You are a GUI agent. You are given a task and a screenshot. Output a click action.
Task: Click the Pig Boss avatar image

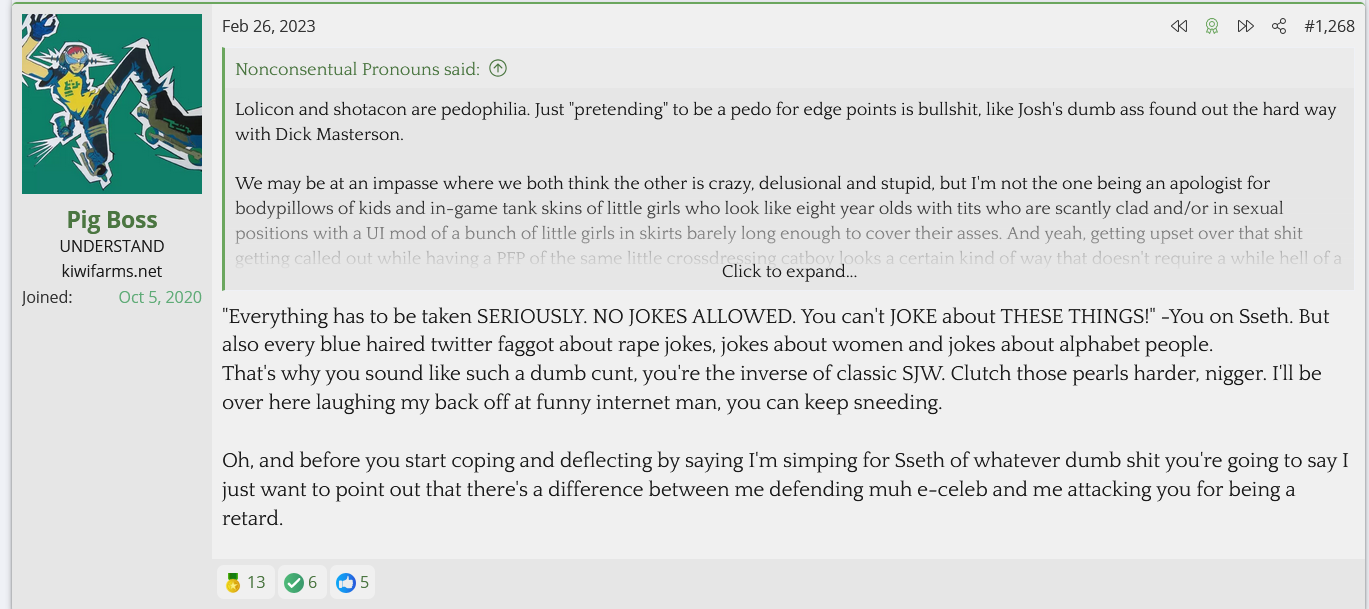click(x=112, y=104)
